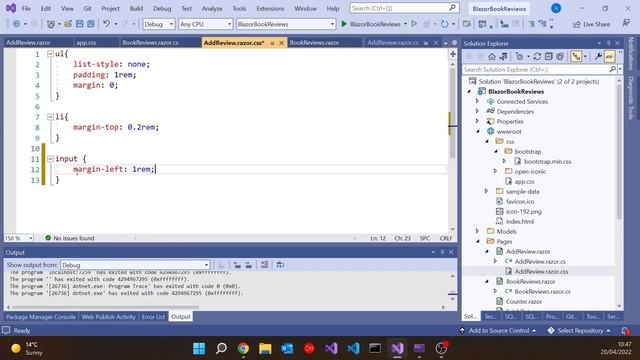This screenshot has width=640, height=360.
Task: Open the Extensions menu
Action: [x=270, y=8]
